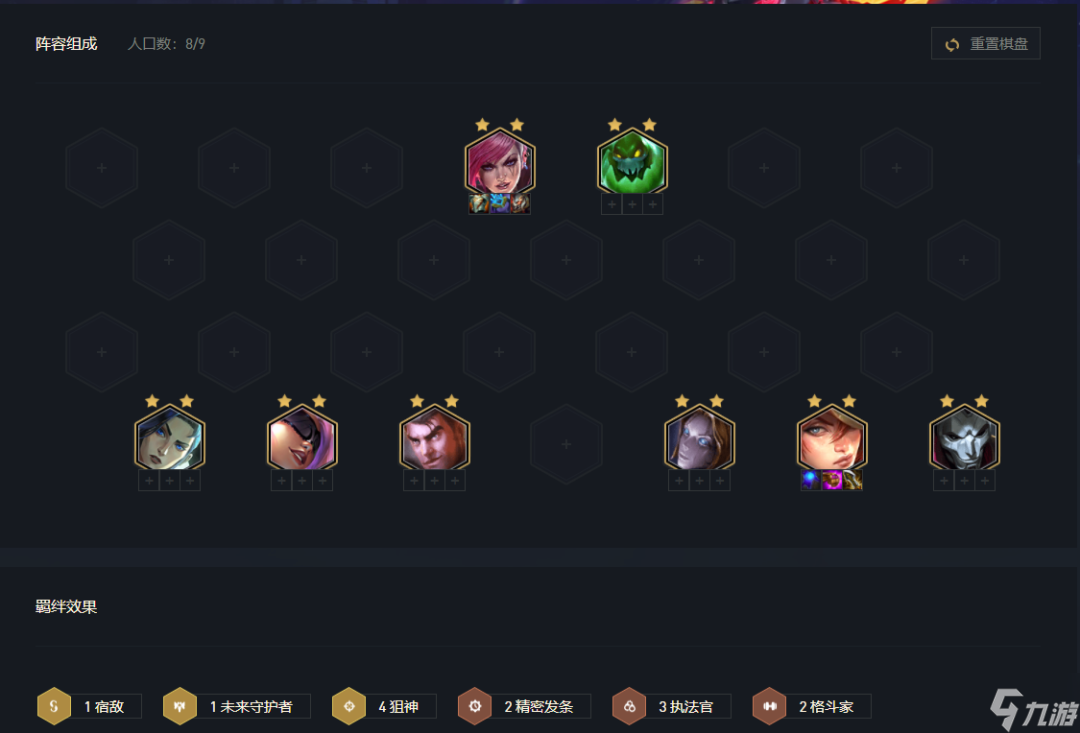The height and width of the screenshot is (733, 1080).
Task: Click empty board hex between Jayce and Orianna
Action: 566,444
